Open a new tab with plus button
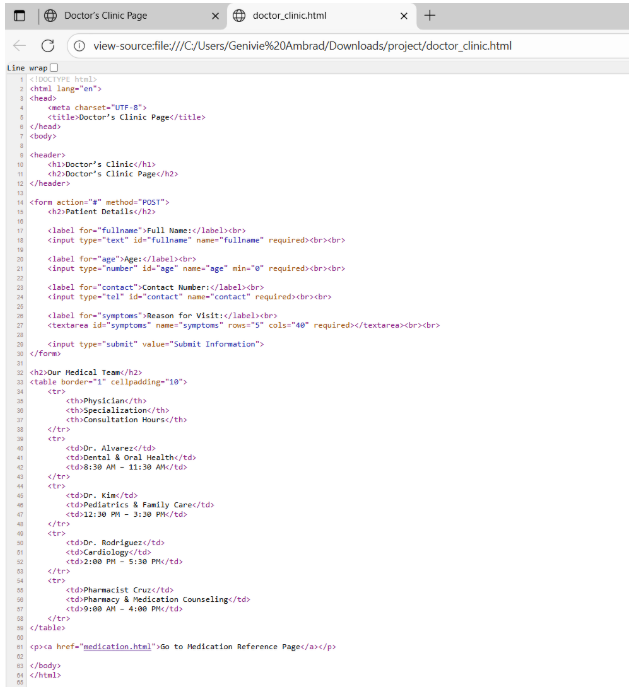The height and width of the screenshot is (694, 640). click(430, 16)
